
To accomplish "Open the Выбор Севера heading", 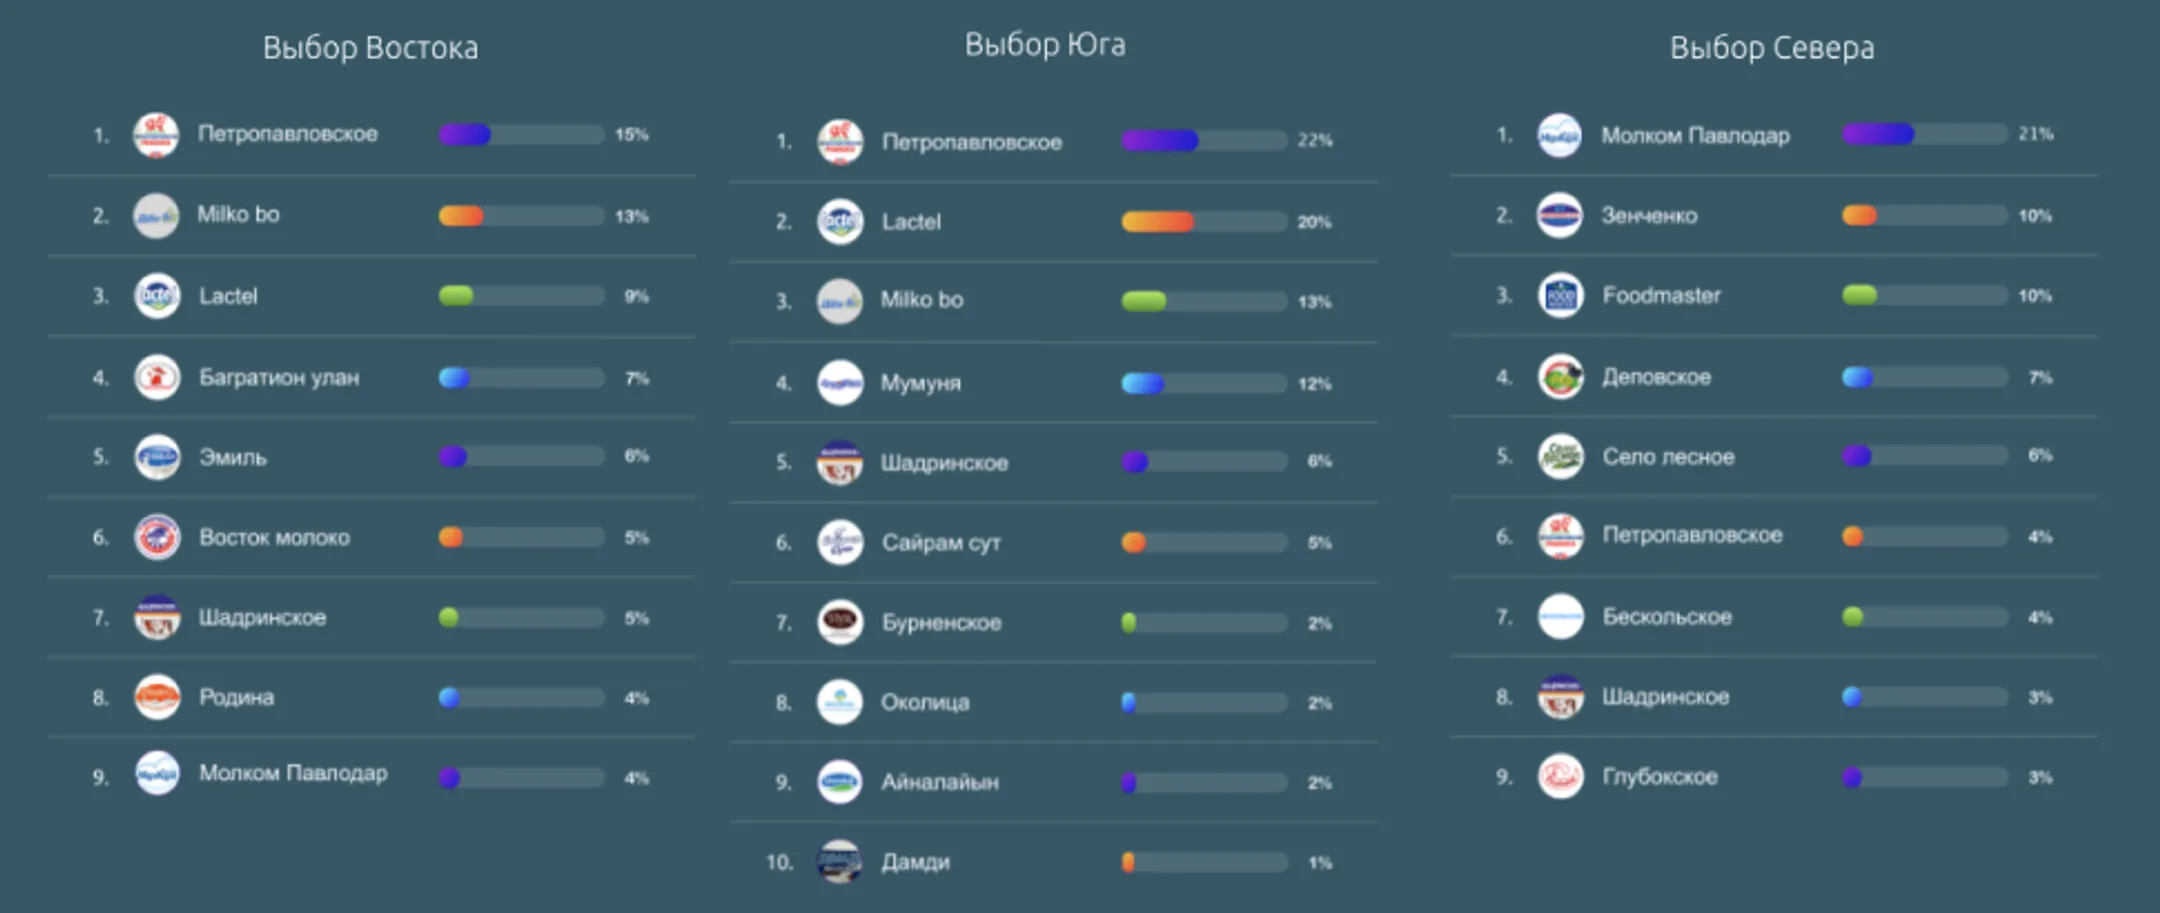I will pyautogui.click(x=1771, y=48).
